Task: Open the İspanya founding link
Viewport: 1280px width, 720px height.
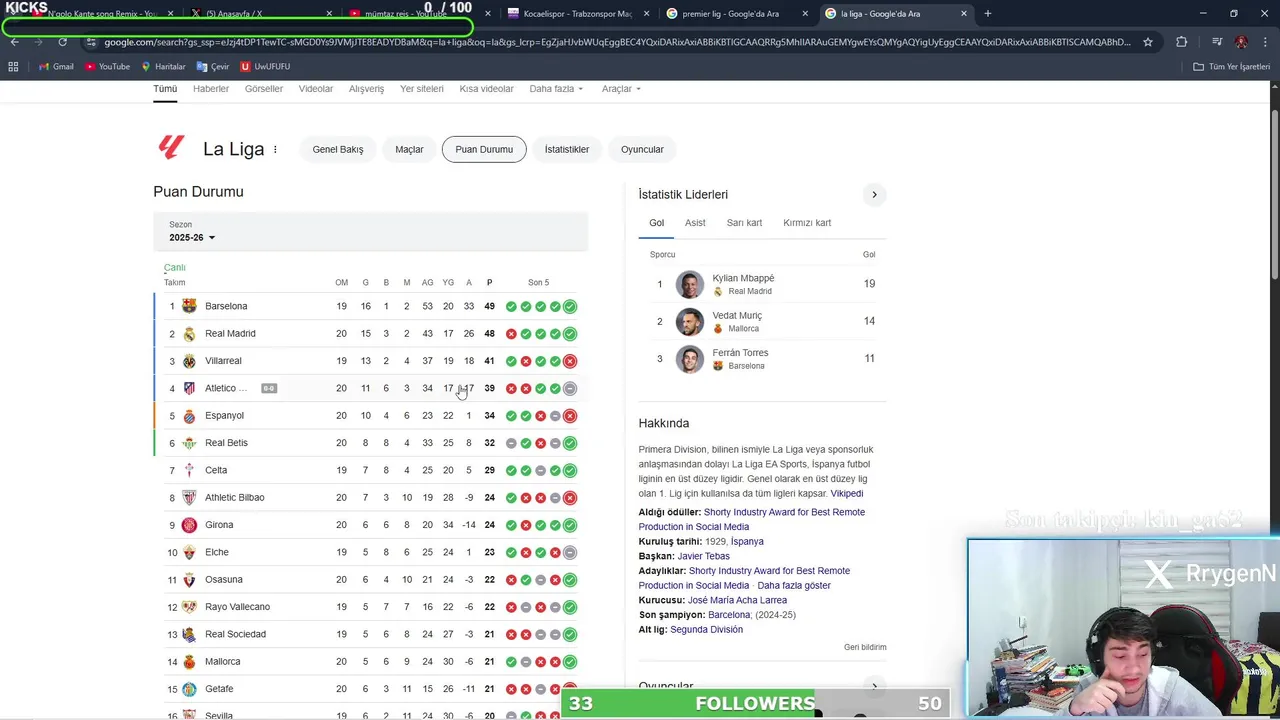Action: 747,542
